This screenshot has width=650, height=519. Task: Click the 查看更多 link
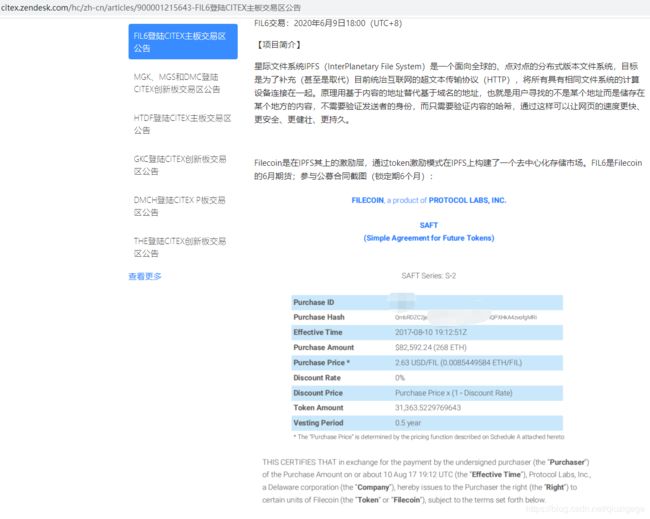click(145, 276)
